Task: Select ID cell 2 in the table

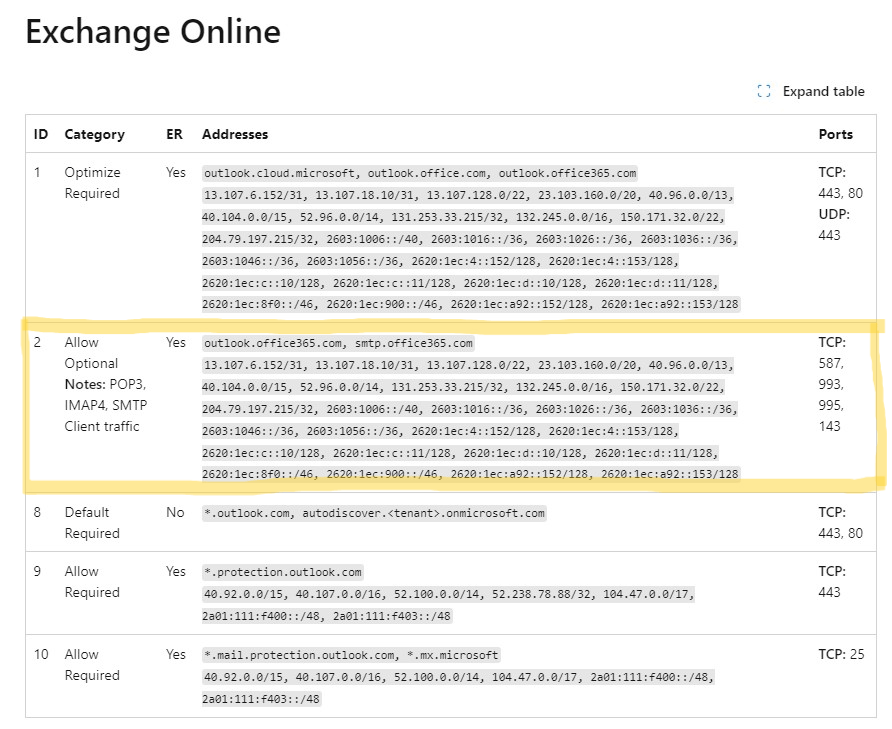Action: click(x=37, y=342)
